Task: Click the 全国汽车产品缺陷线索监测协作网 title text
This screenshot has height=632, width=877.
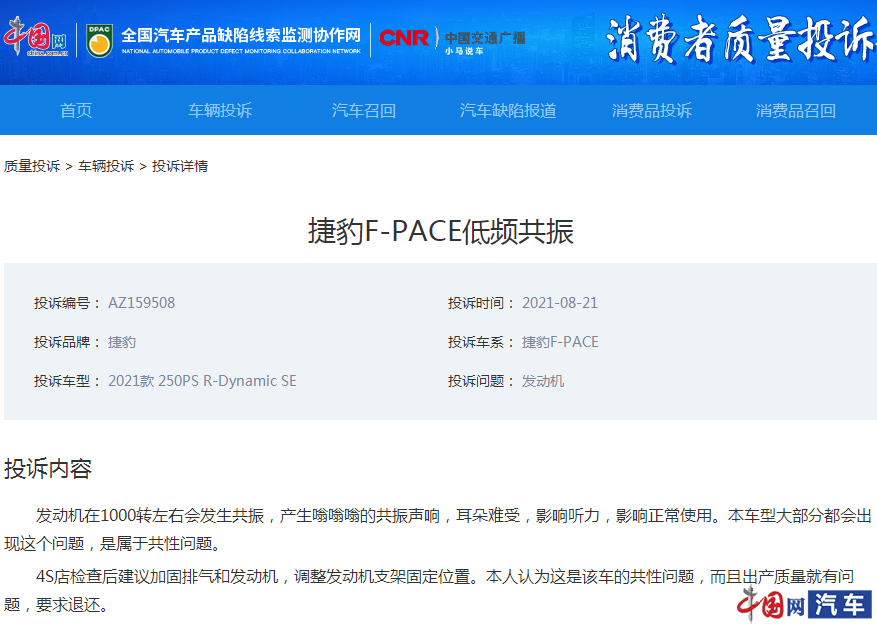Action: [241, 36]
